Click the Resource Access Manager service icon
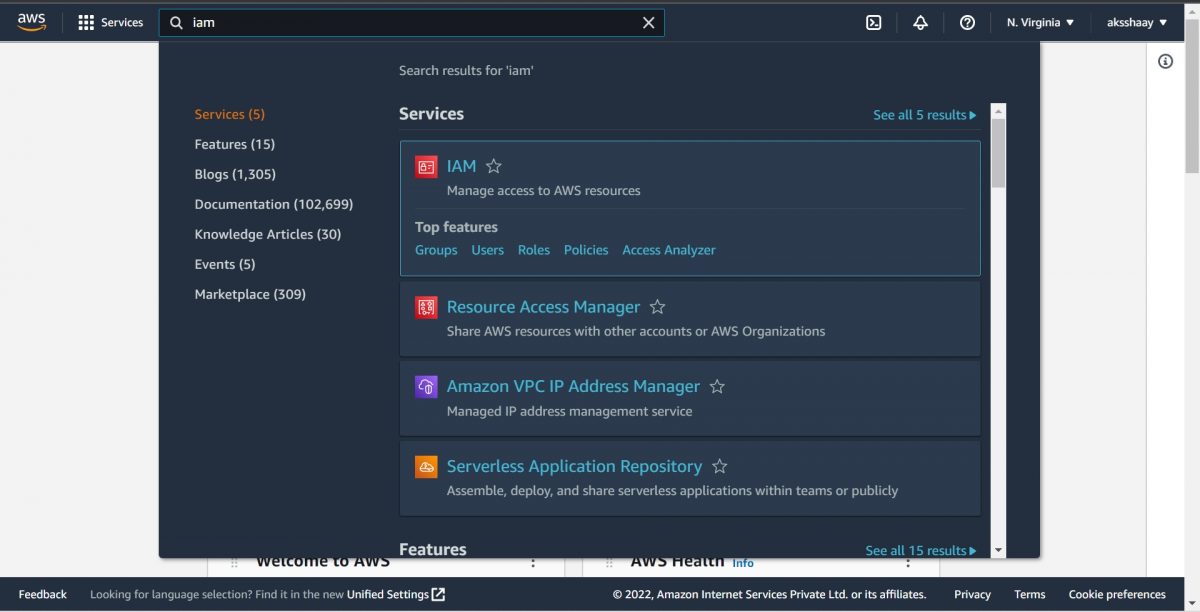This screenshot has width=1200, height=612. coord(426,306)
